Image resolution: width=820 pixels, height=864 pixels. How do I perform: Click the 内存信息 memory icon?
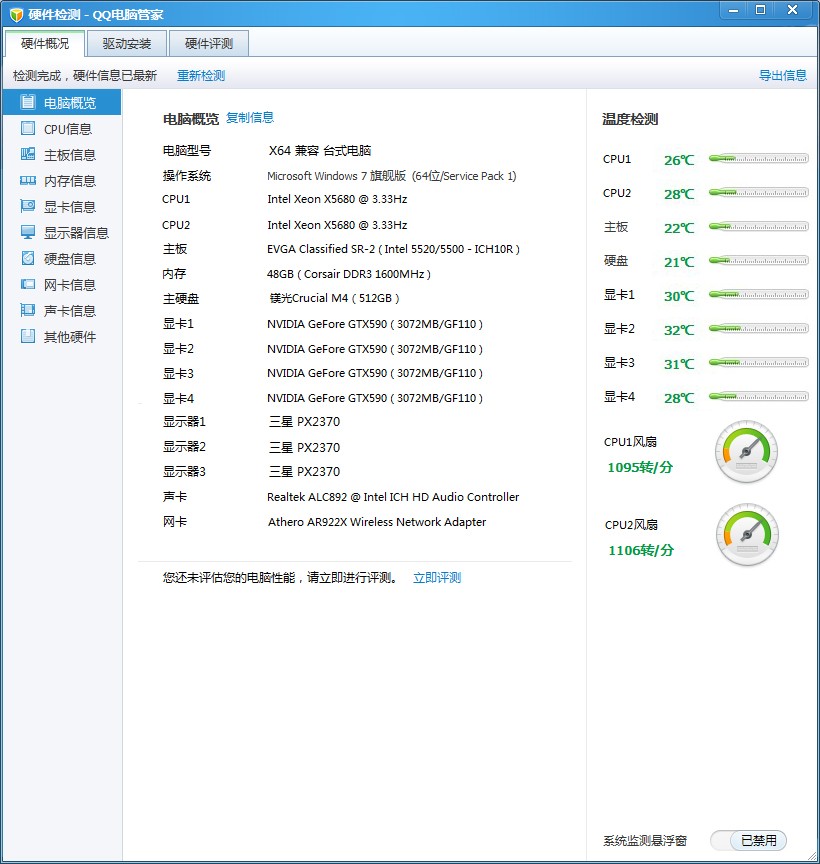28,180
